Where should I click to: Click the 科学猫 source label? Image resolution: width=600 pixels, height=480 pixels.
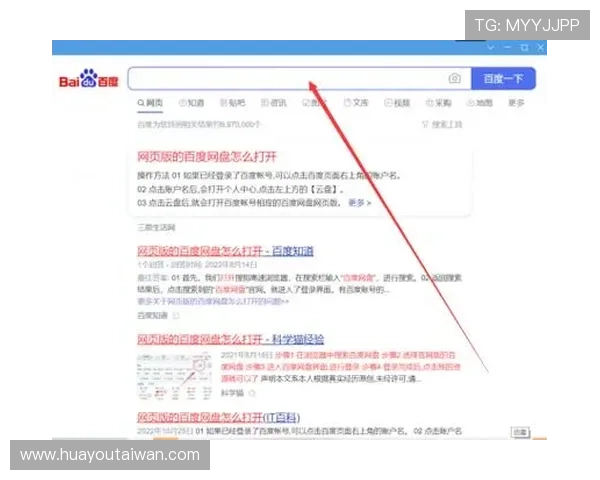[232, 393]
